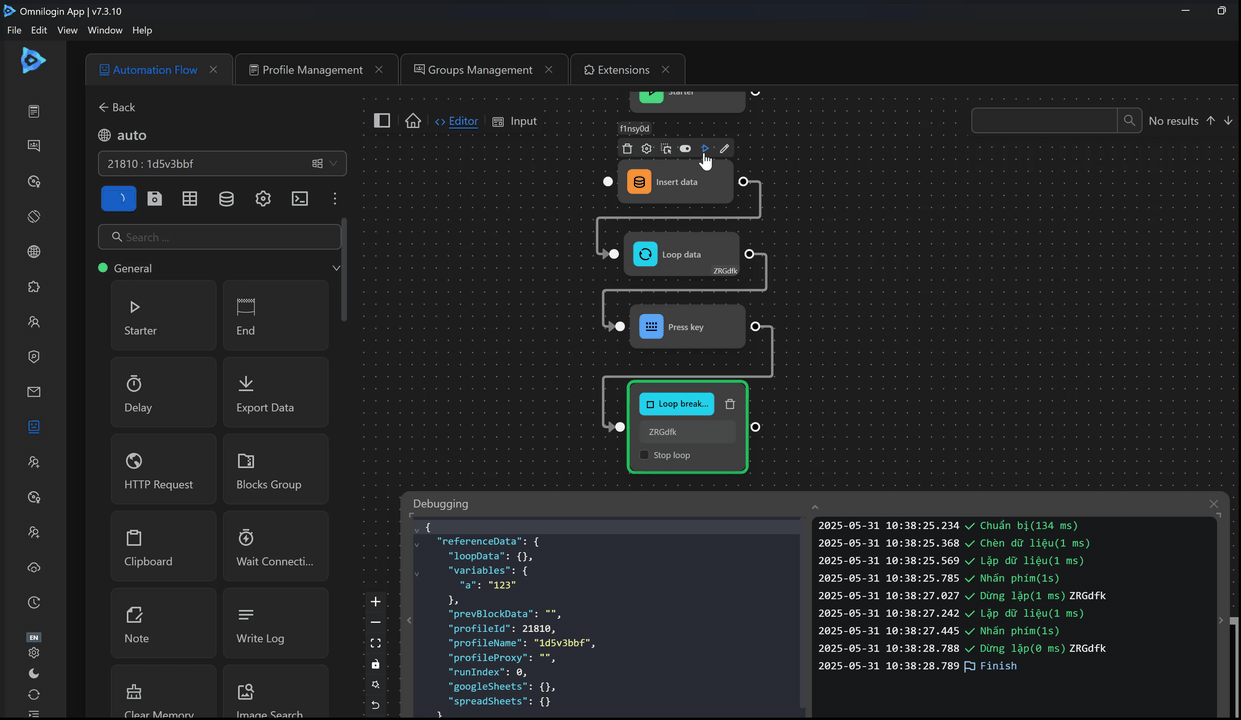
Task: Enable the Stop loop checkbox
Action: 644,455
